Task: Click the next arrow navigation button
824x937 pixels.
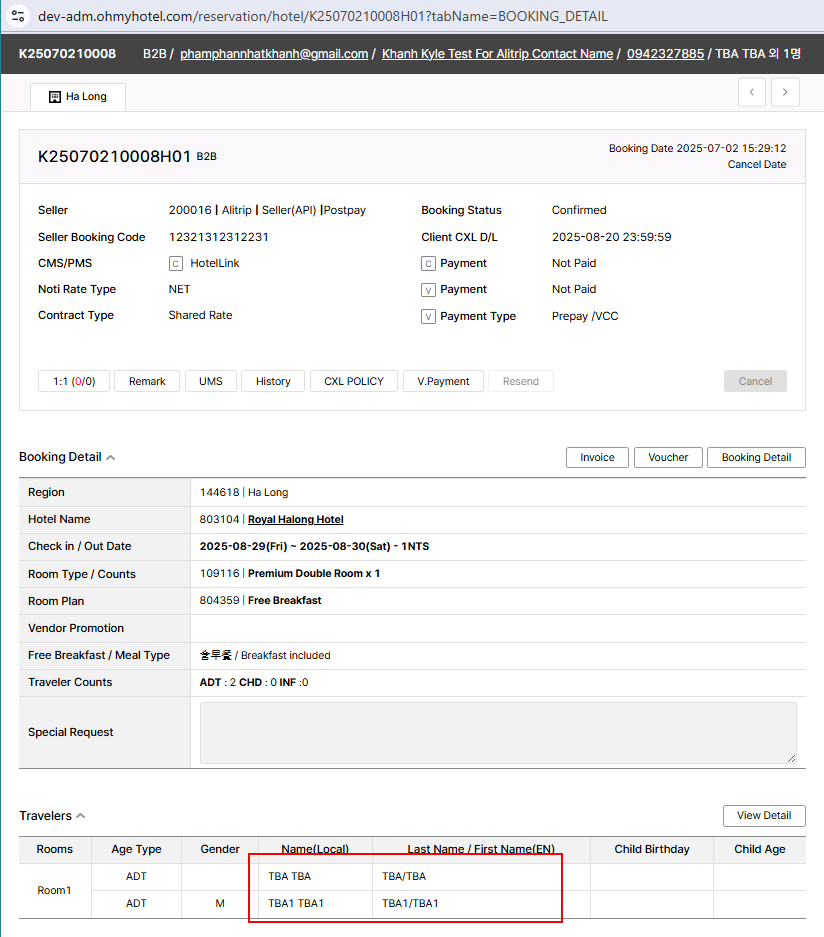Action: point(785,92)
